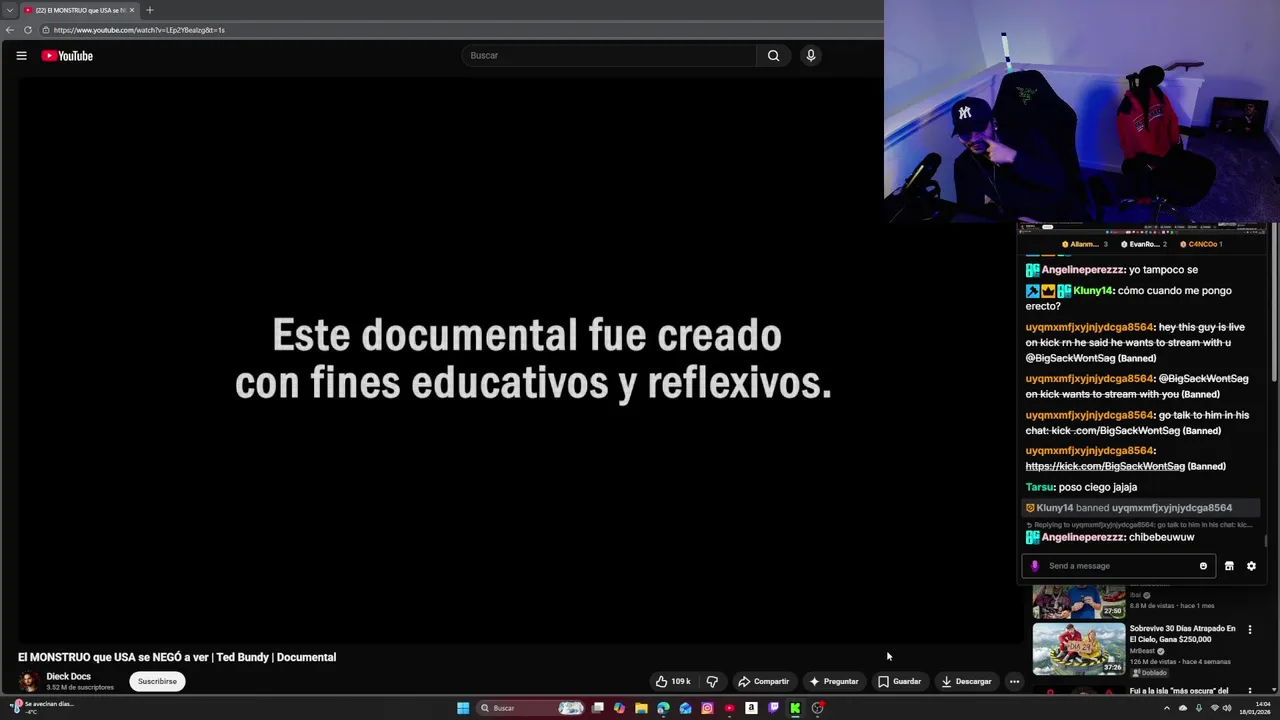Switch to the El MONSTRUO YouTube tab
1280x720 pixels.
pos(80,10)
